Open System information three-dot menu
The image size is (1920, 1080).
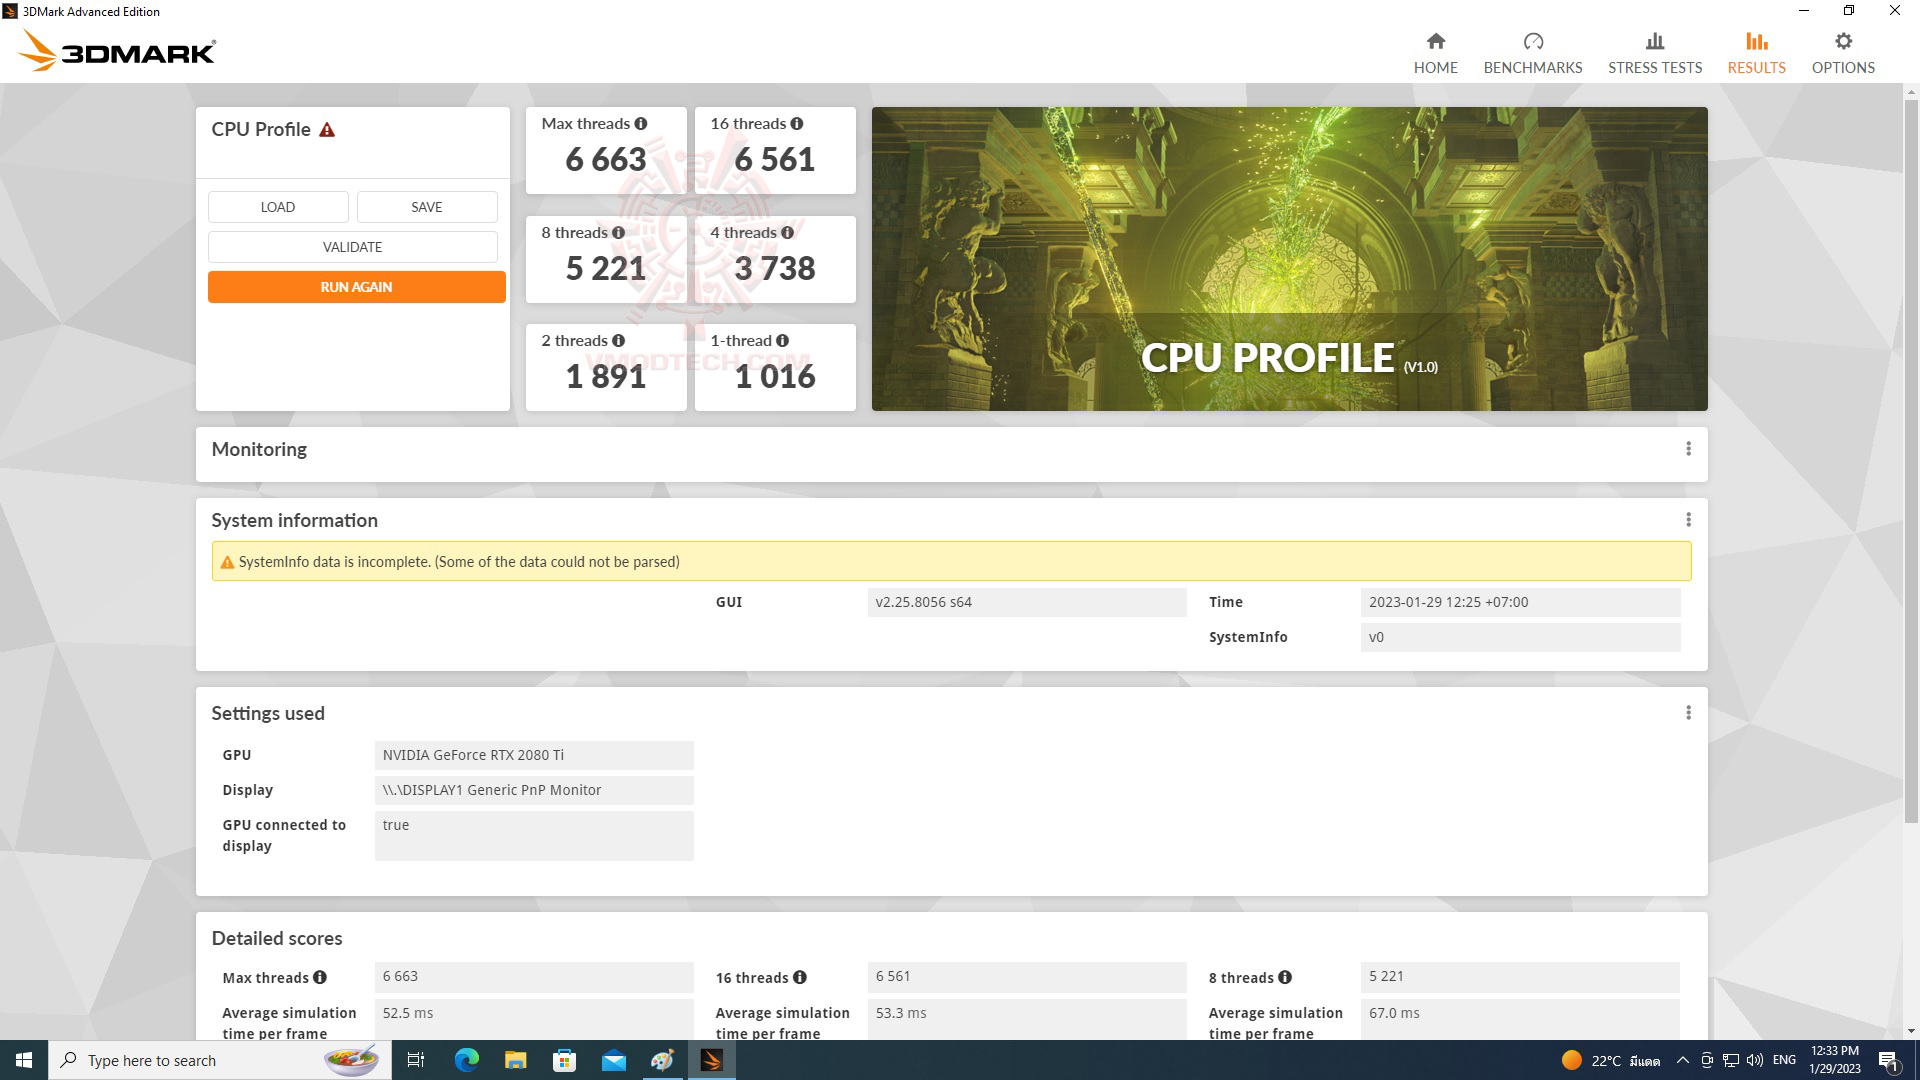point(1688,520)
